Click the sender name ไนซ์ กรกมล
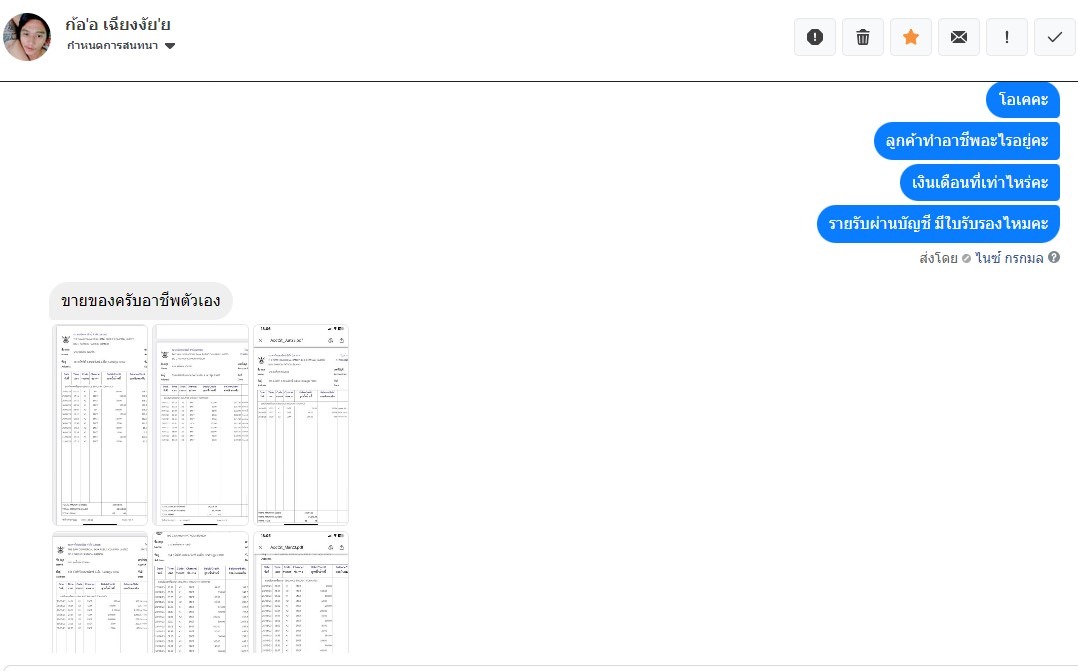 [1009, 258]
